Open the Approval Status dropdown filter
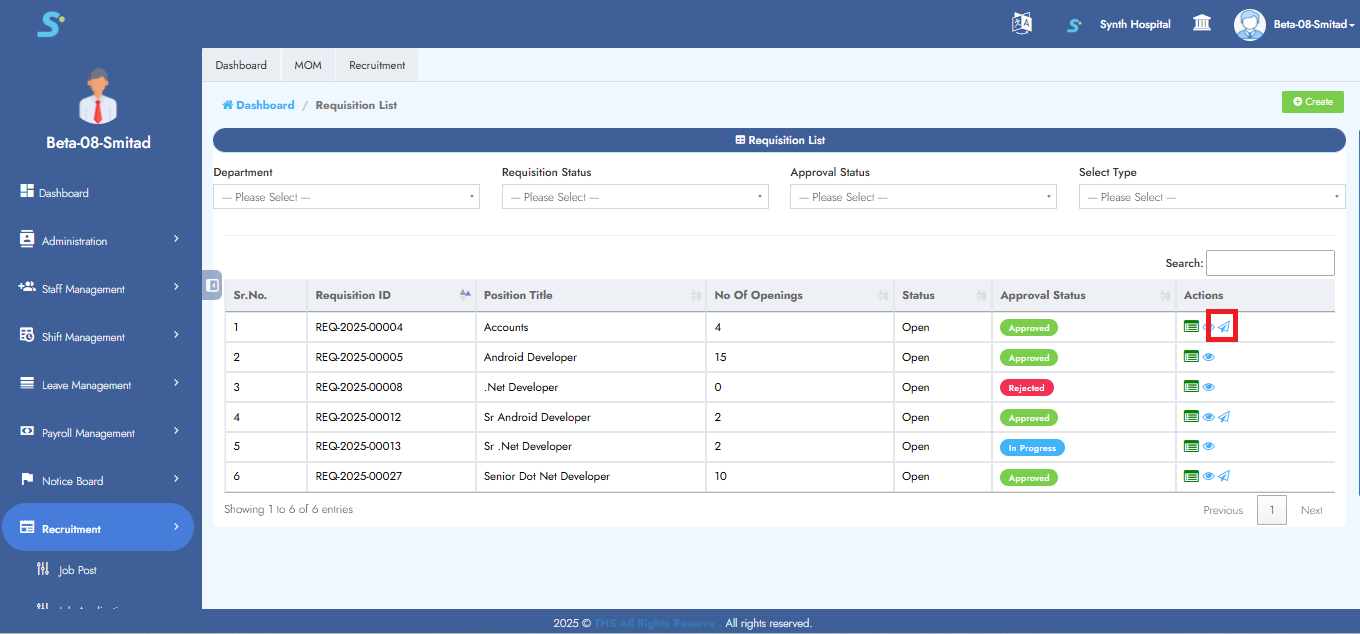Screen dimensions: 1360x634 coord(922,197)
